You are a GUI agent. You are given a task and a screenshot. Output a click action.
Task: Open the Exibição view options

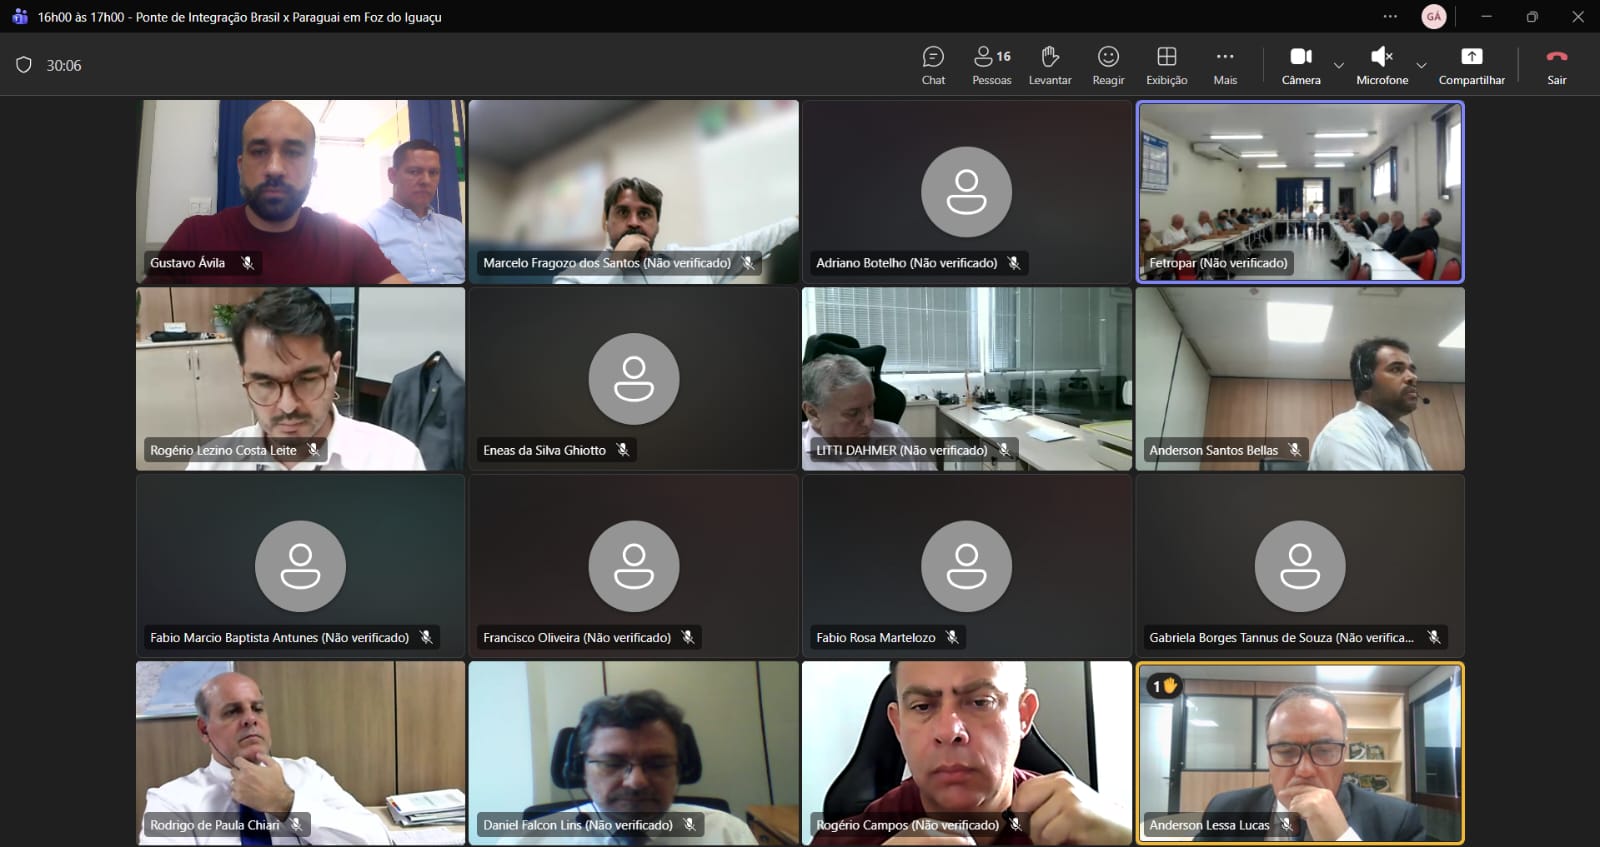[x=1166, y=65]
